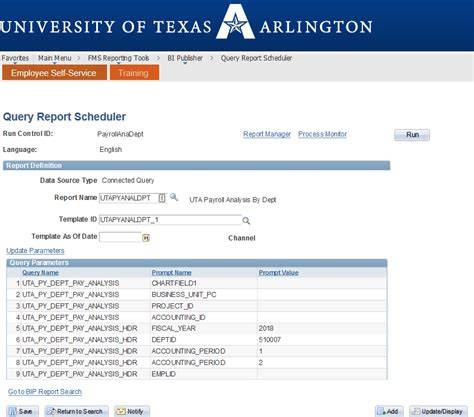Select the BUSINESS_UNIT_PC prompt name cell
Screen dimensions: 474x417
click(x=184, y=295)
